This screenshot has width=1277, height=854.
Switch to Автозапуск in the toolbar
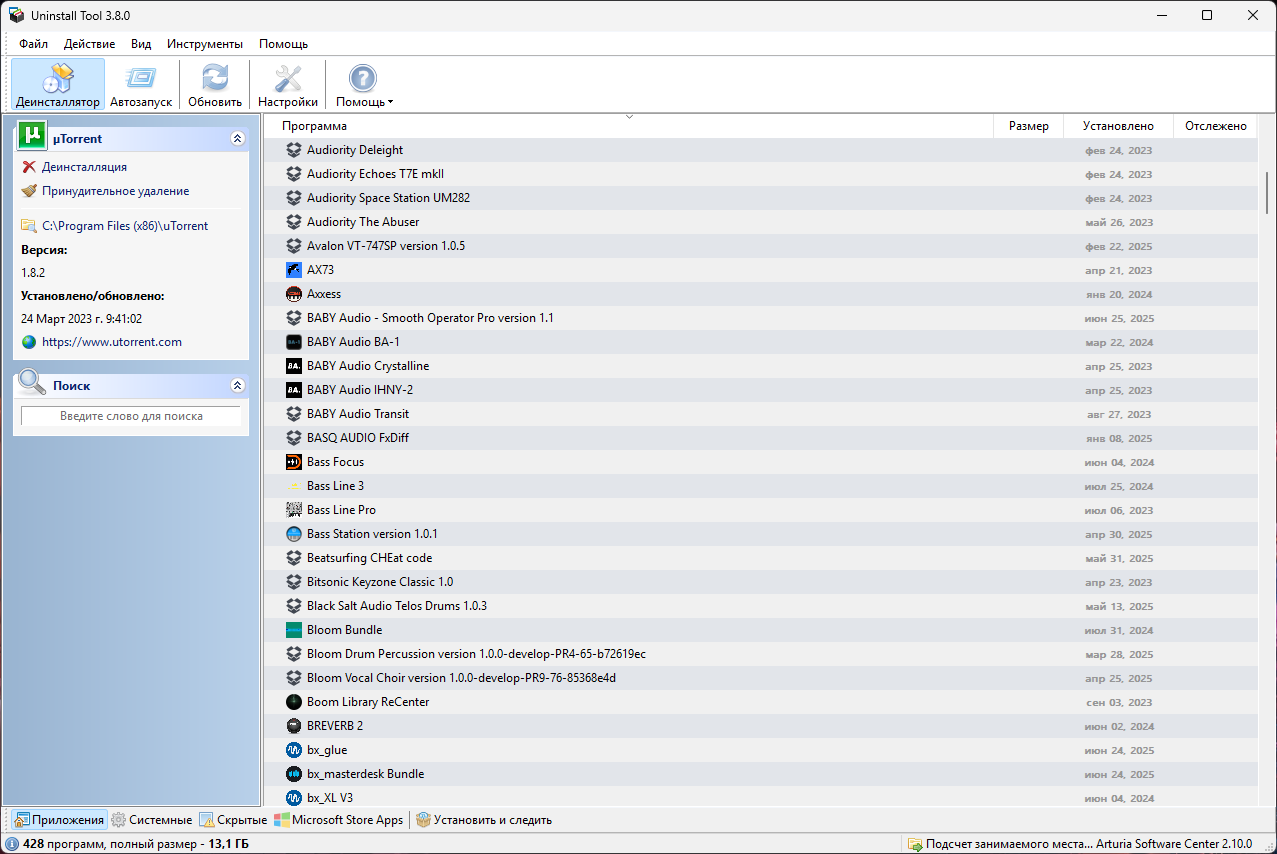click(141, 85)
